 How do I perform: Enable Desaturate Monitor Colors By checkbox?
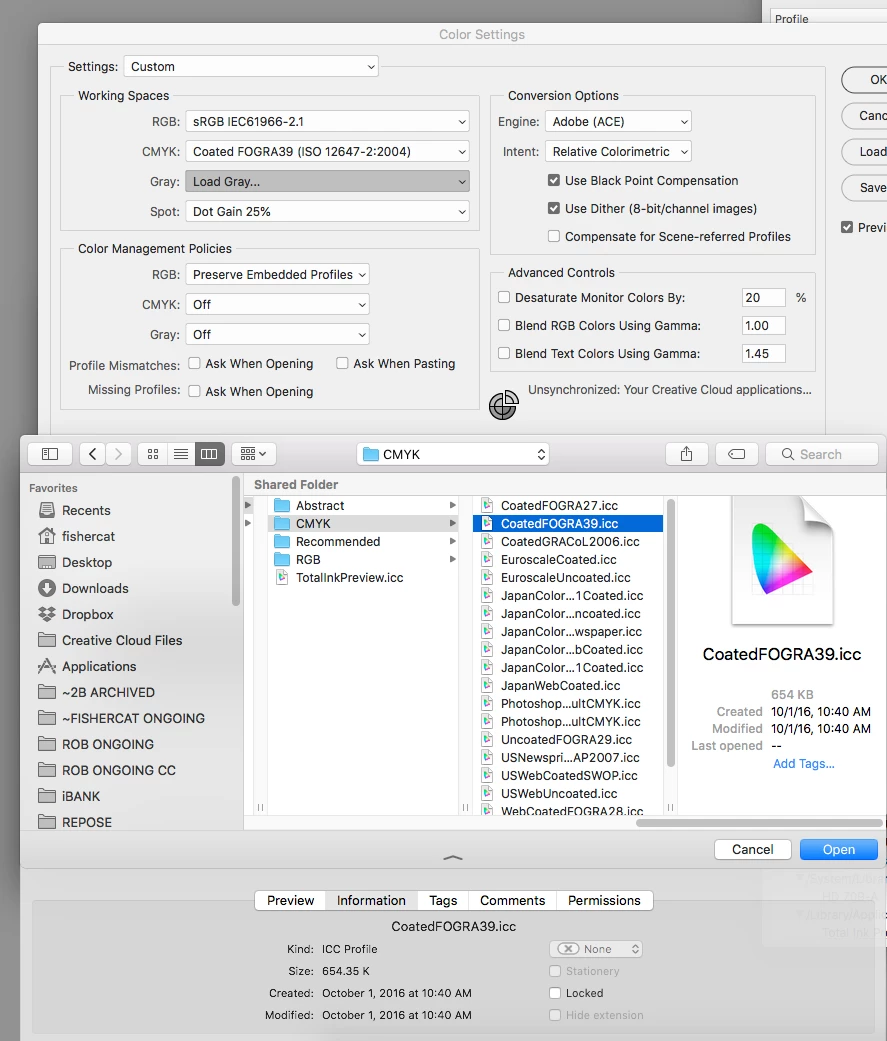(x=504, y=297)
